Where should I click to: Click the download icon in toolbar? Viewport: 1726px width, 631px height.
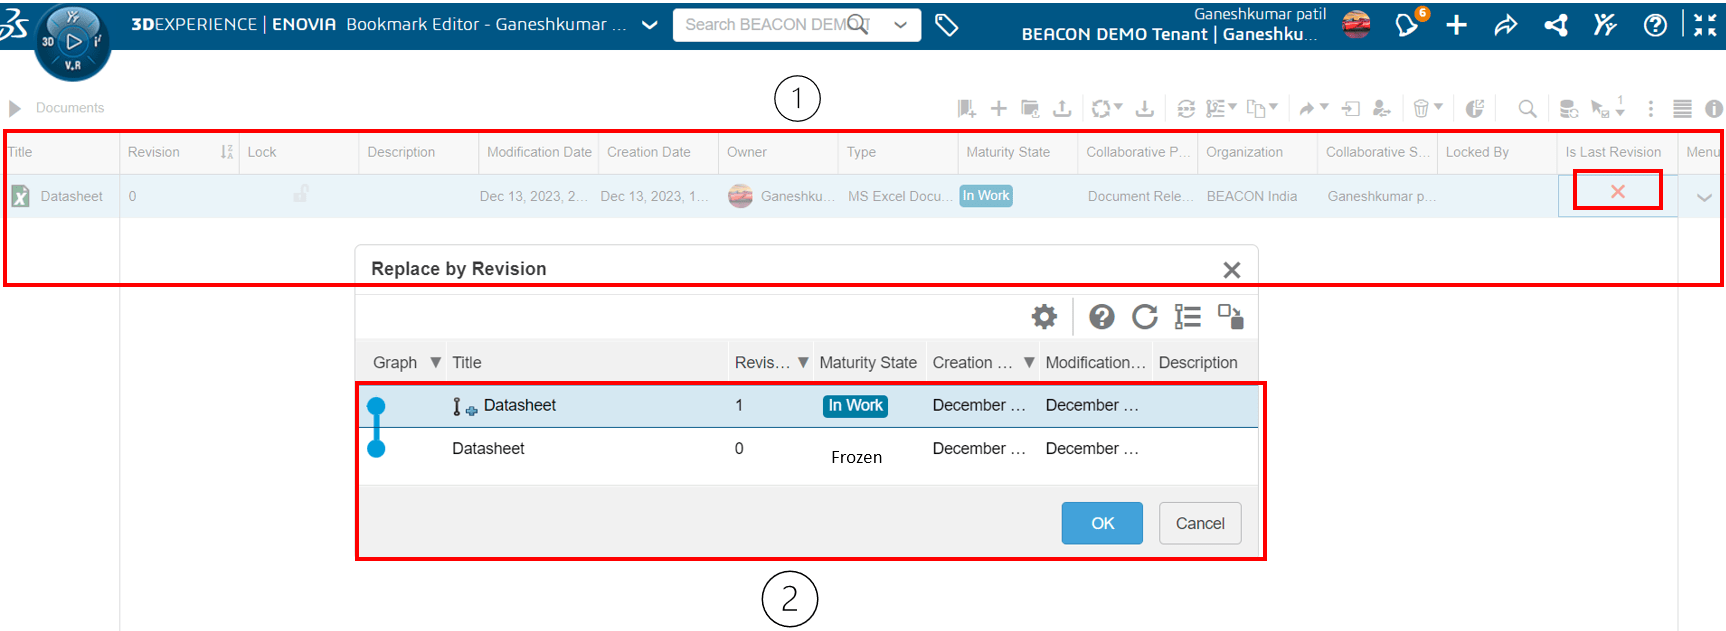[x=1145, y=108]
